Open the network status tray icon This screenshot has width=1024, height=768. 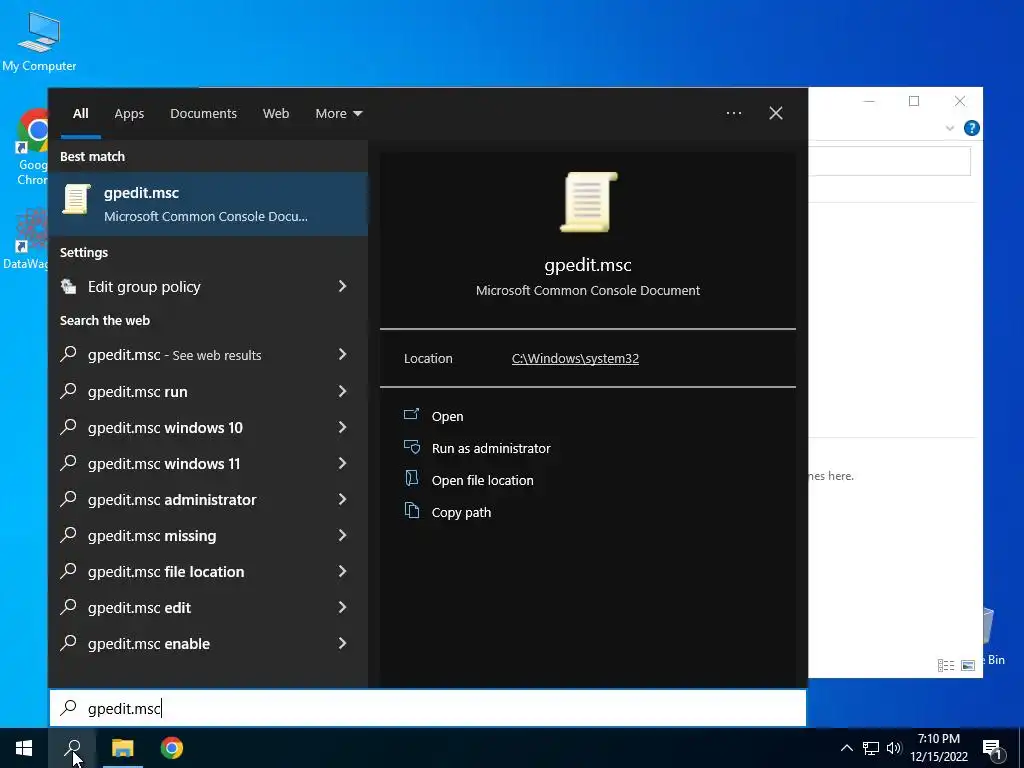click(871, 748)
